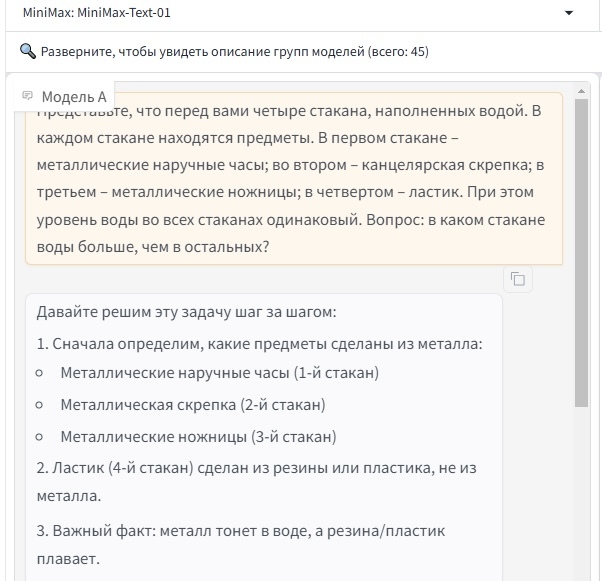Click the chat bubble icon next to Модель A
Viewport: 602px width, 581px height.
click(x=27, y=96)
